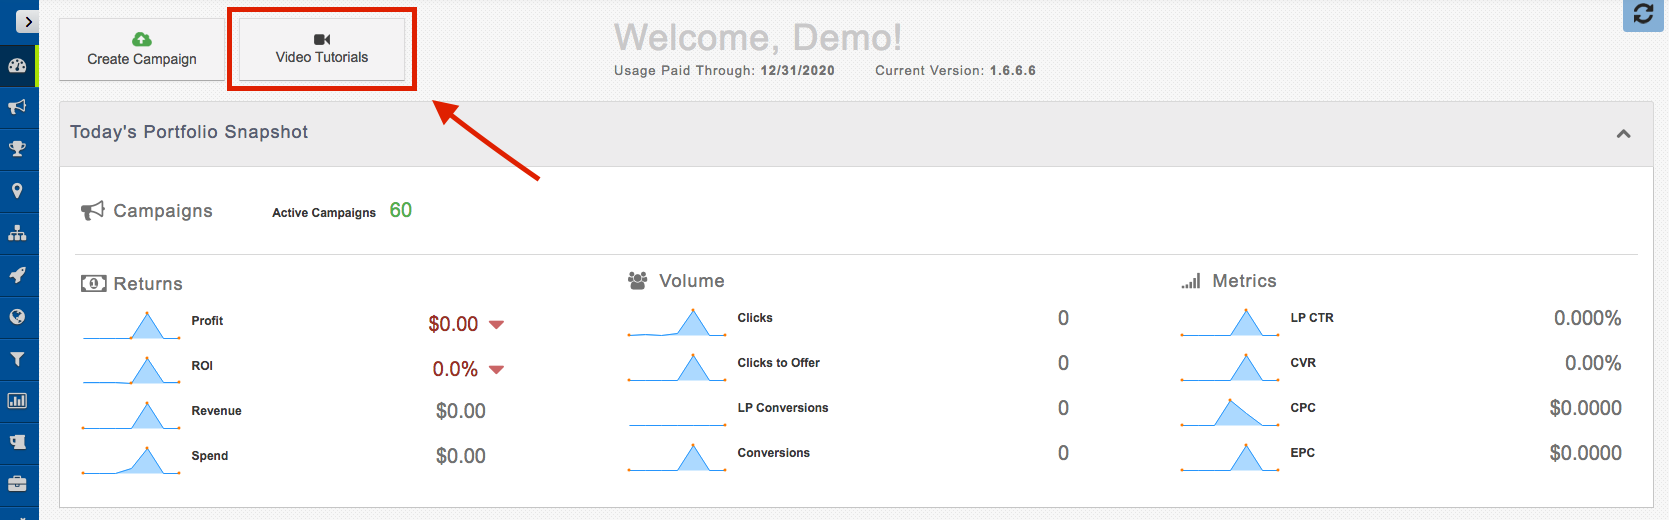Click the Clicks sparkline chart
Viewport: 1669px width, 520px height.
point(677,322)
